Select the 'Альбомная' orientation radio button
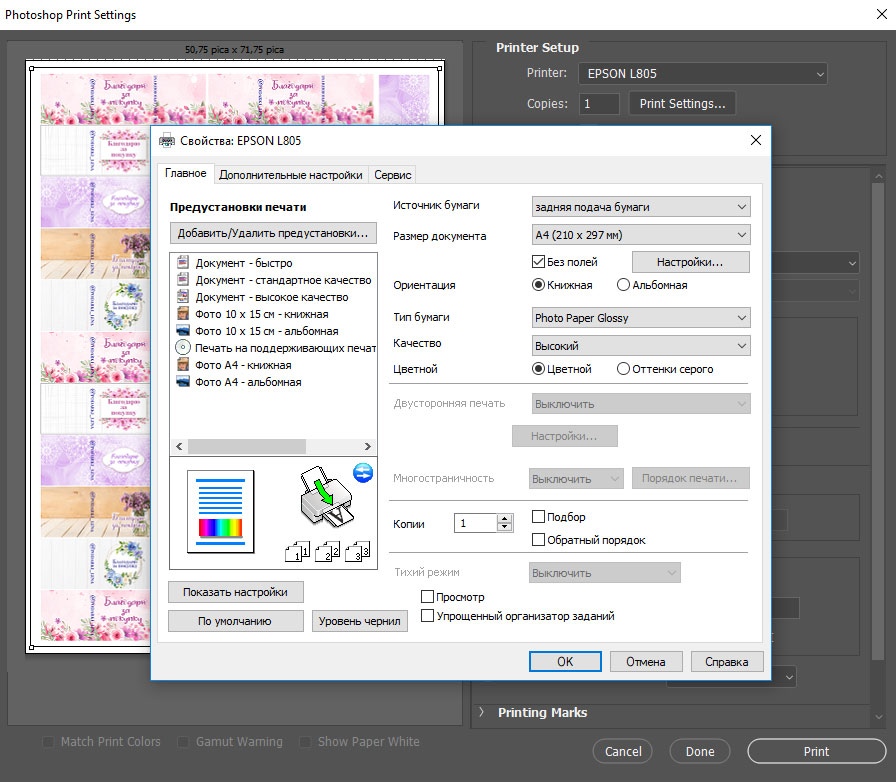The width and height of the screenshot is (896, 782). [623, 285]
